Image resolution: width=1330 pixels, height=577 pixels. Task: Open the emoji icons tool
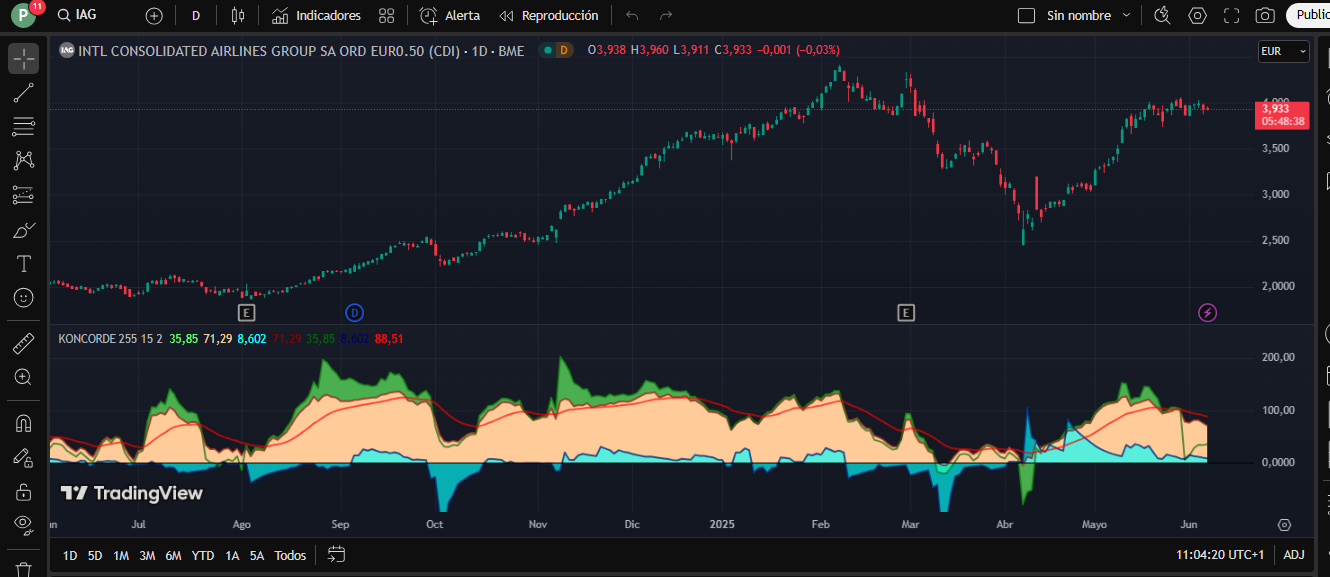pyautogui.click(x=24, y=298)
